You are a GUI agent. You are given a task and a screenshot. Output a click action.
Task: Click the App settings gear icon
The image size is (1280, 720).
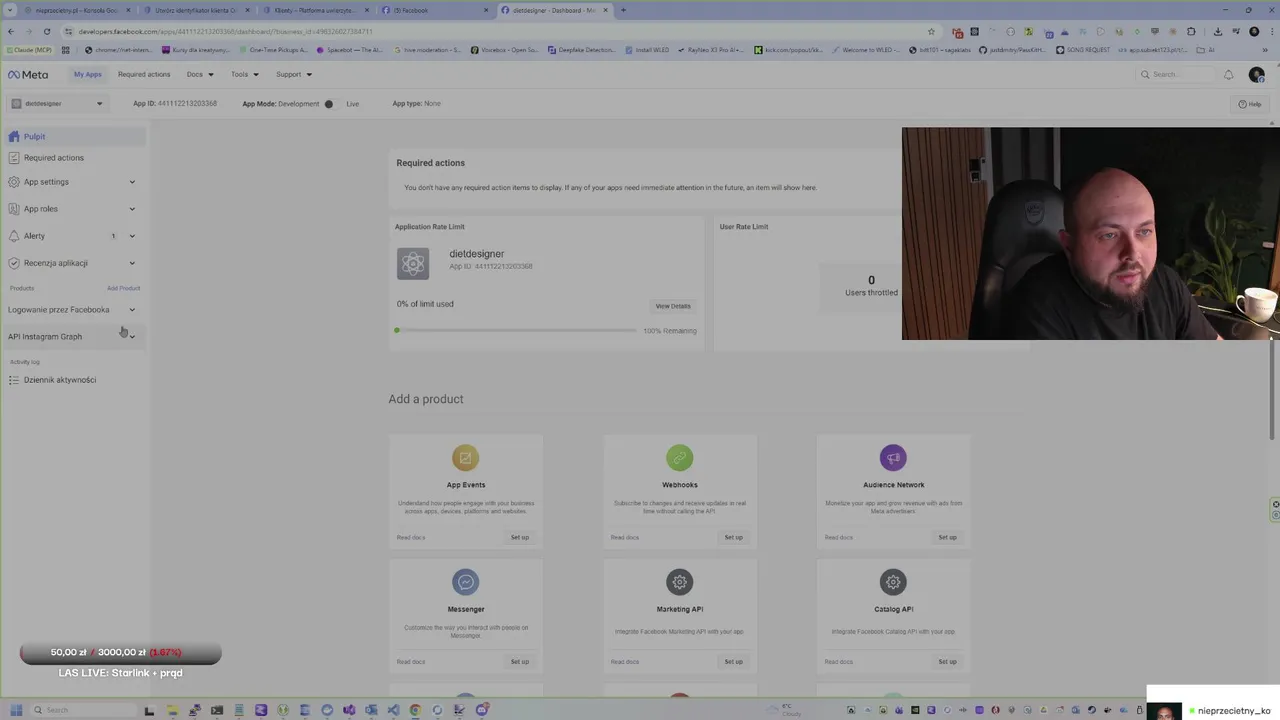click(14, 182)
